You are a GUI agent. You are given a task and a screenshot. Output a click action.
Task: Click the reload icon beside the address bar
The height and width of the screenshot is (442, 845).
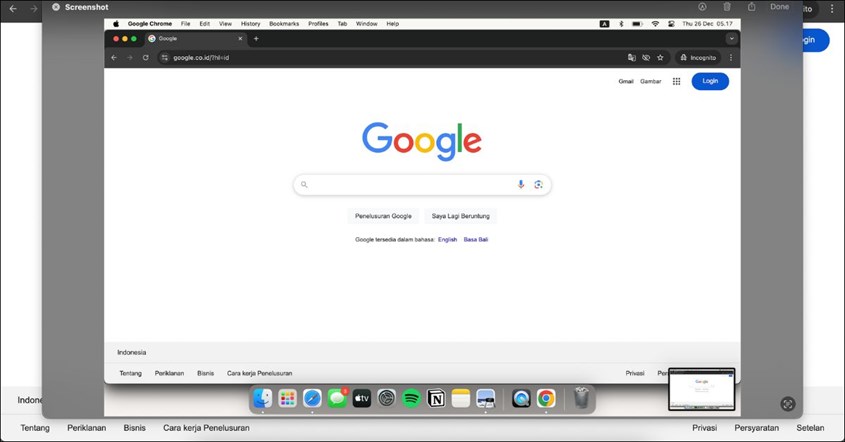click(146, 58)
